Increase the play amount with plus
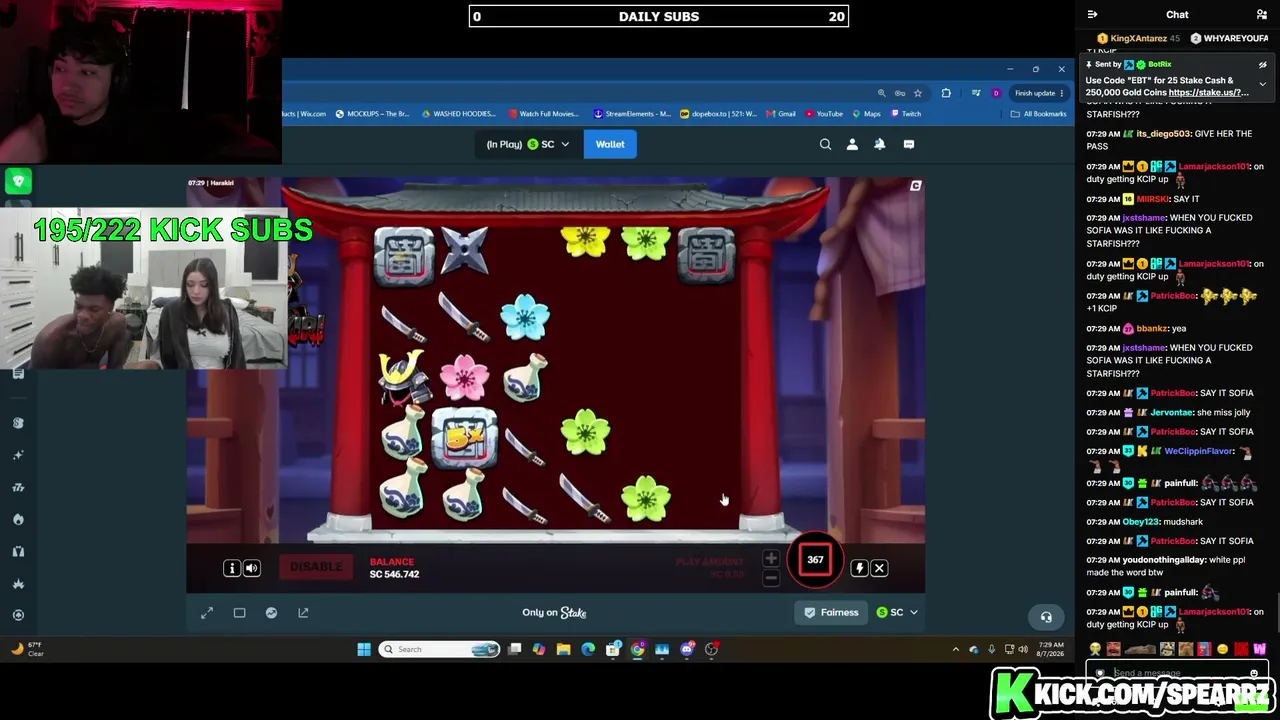This screenshot has height=720, width=1280. 771,559
